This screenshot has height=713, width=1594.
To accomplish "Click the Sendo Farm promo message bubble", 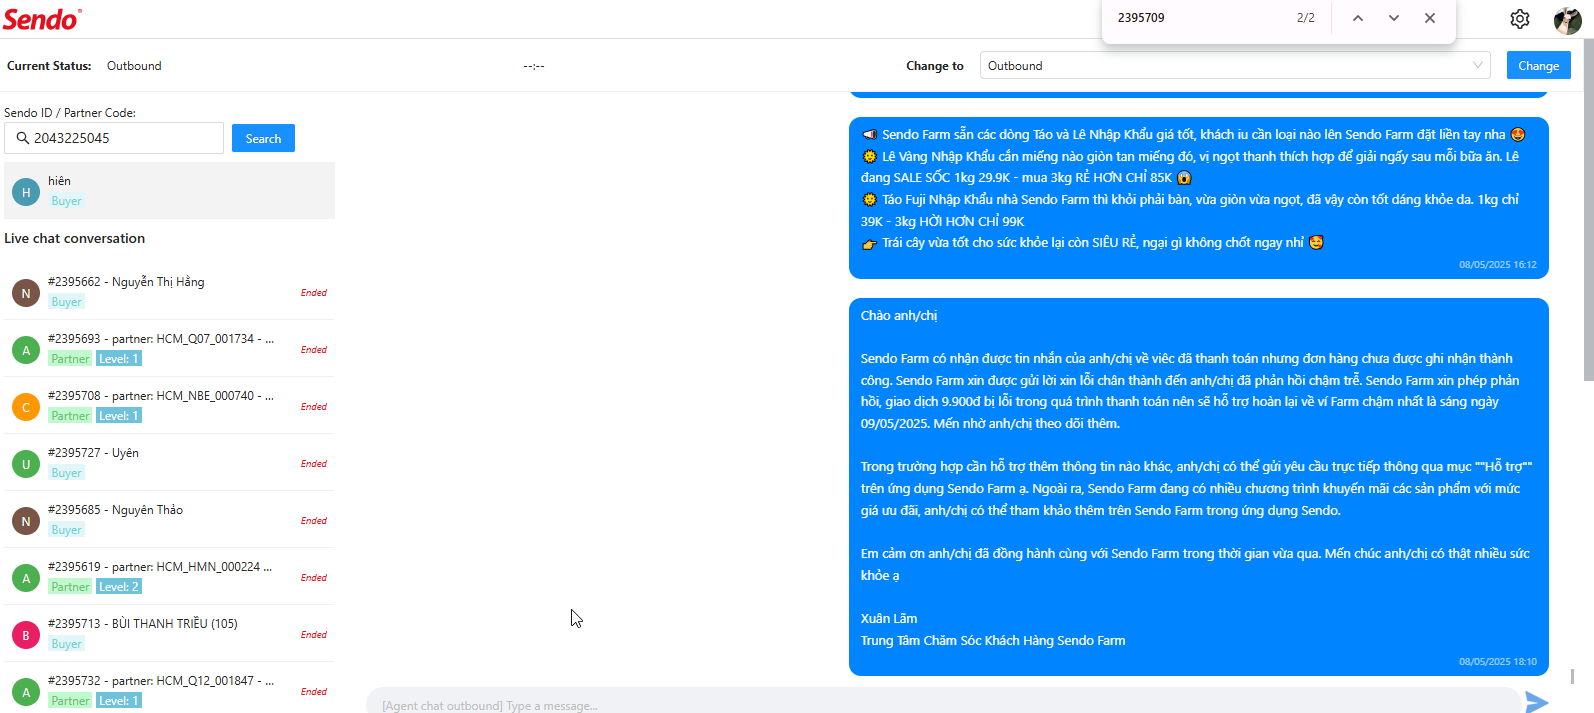I will (1198, 198).
